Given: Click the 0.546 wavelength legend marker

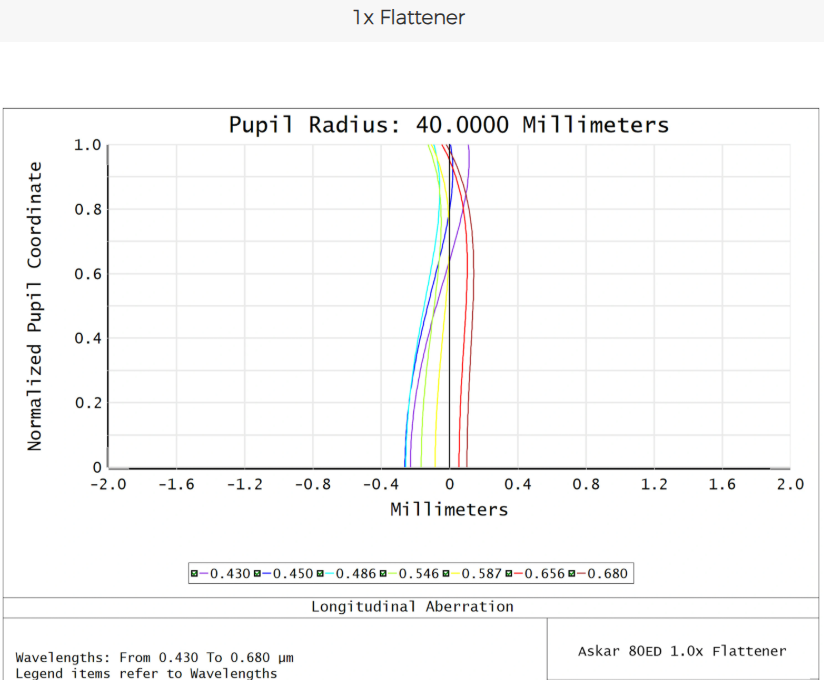Looking at the screenshot, I should click(384, 573).
